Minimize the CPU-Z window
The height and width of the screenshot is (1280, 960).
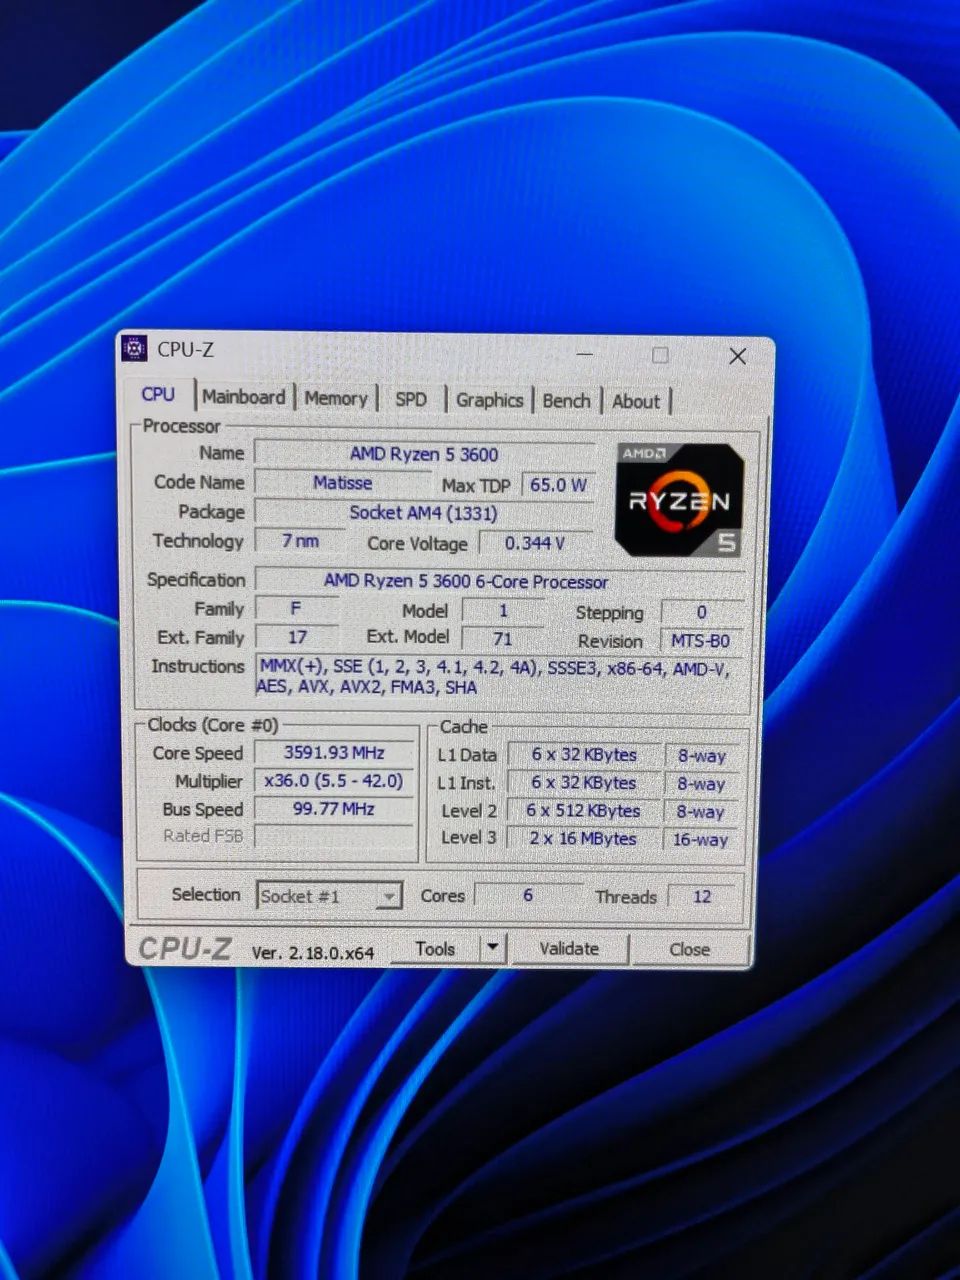point(585,354)
